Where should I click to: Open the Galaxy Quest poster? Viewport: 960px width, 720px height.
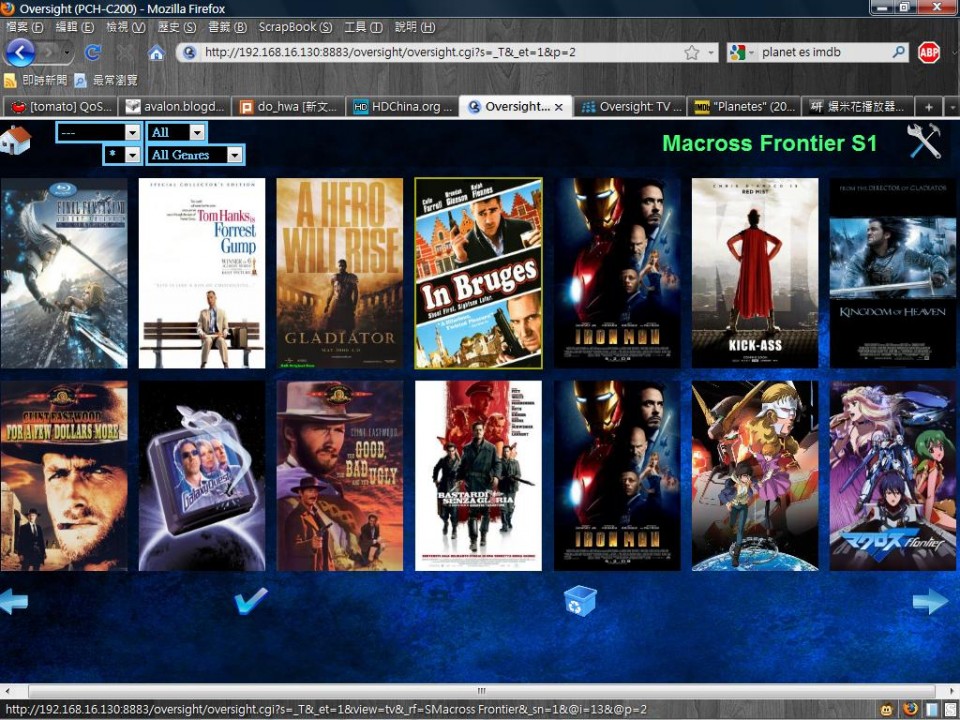click(x=202, y=476)
